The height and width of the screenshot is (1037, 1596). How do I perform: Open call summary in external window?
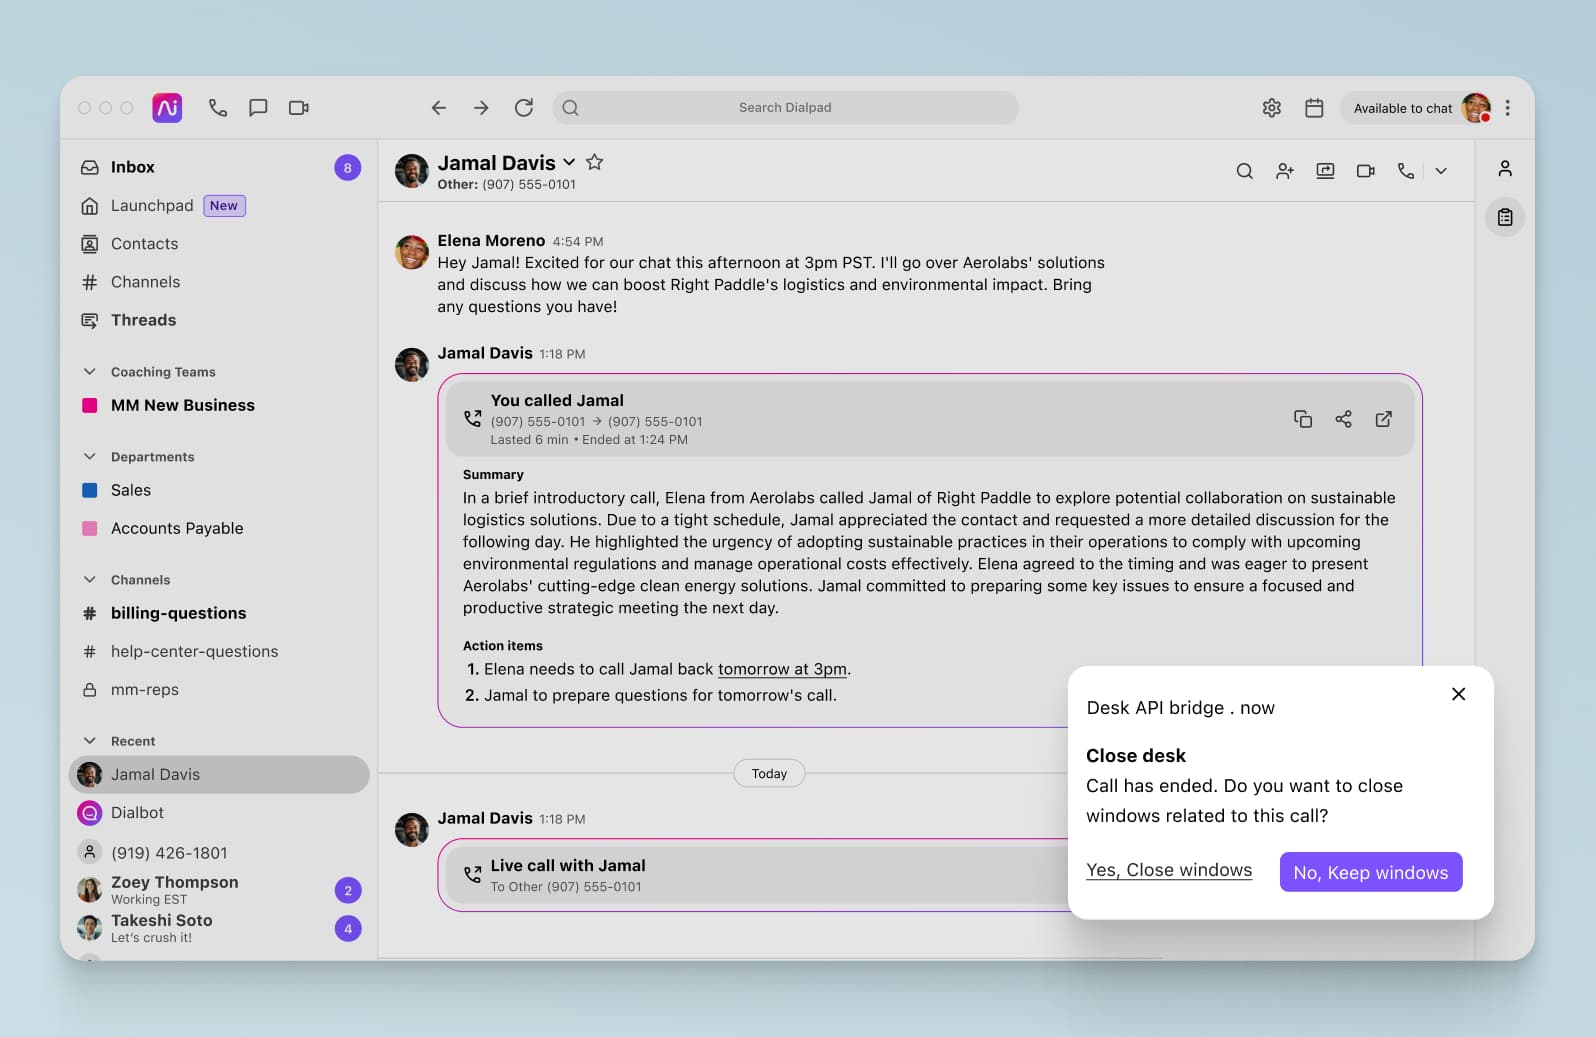pyautogui.click(x=1384, y=419)
